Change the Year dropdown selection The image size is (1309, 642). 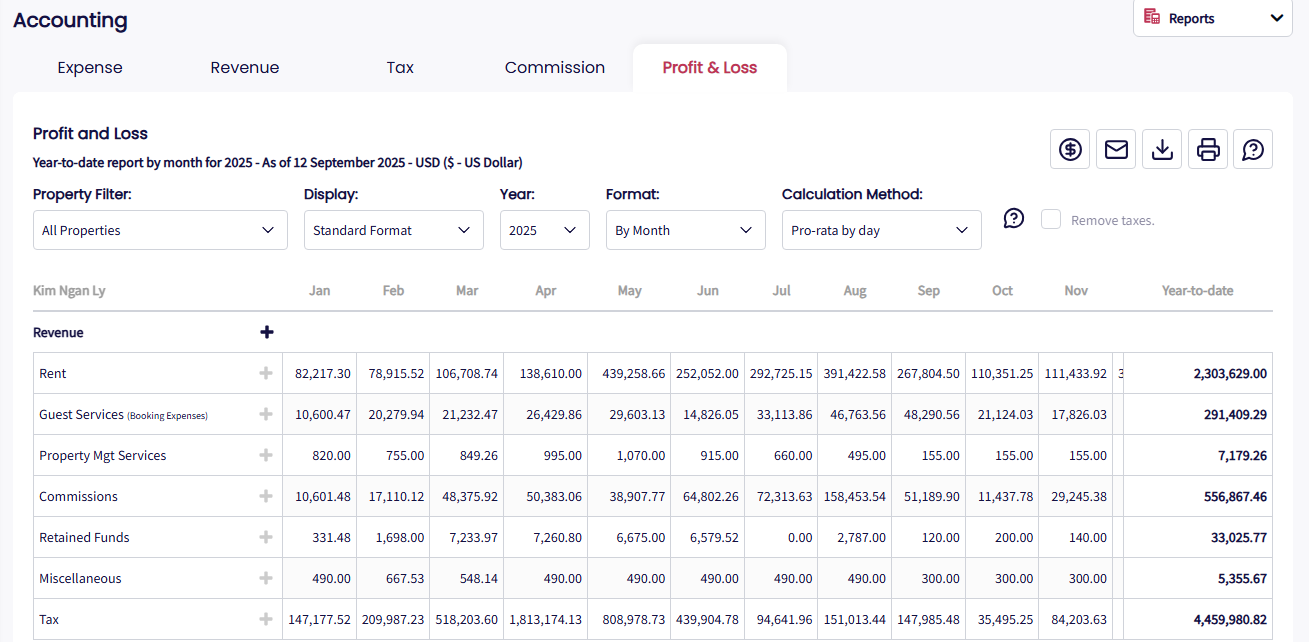[544, 230]
